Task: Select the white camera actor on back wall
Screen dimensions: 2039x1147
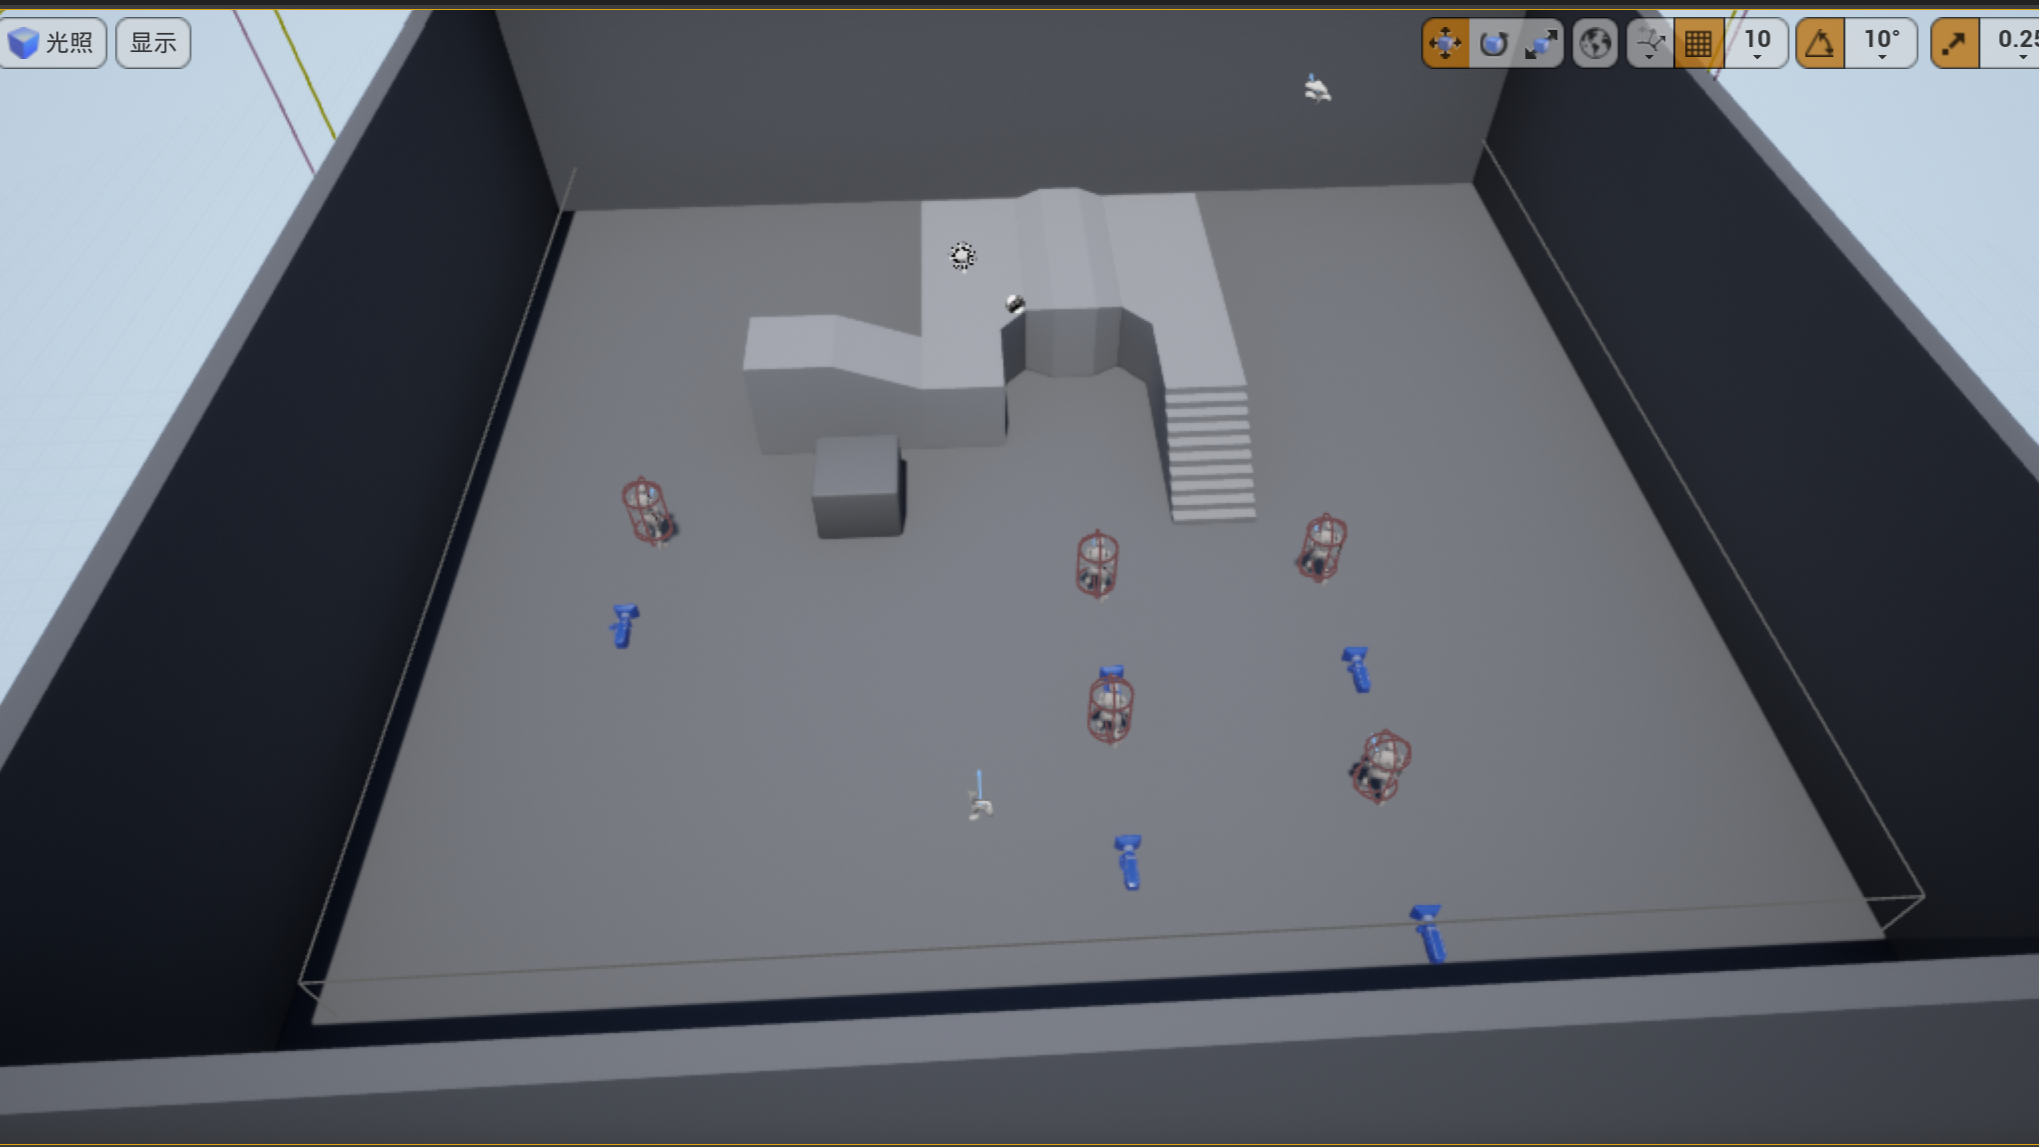Action: pos(1317,90)
